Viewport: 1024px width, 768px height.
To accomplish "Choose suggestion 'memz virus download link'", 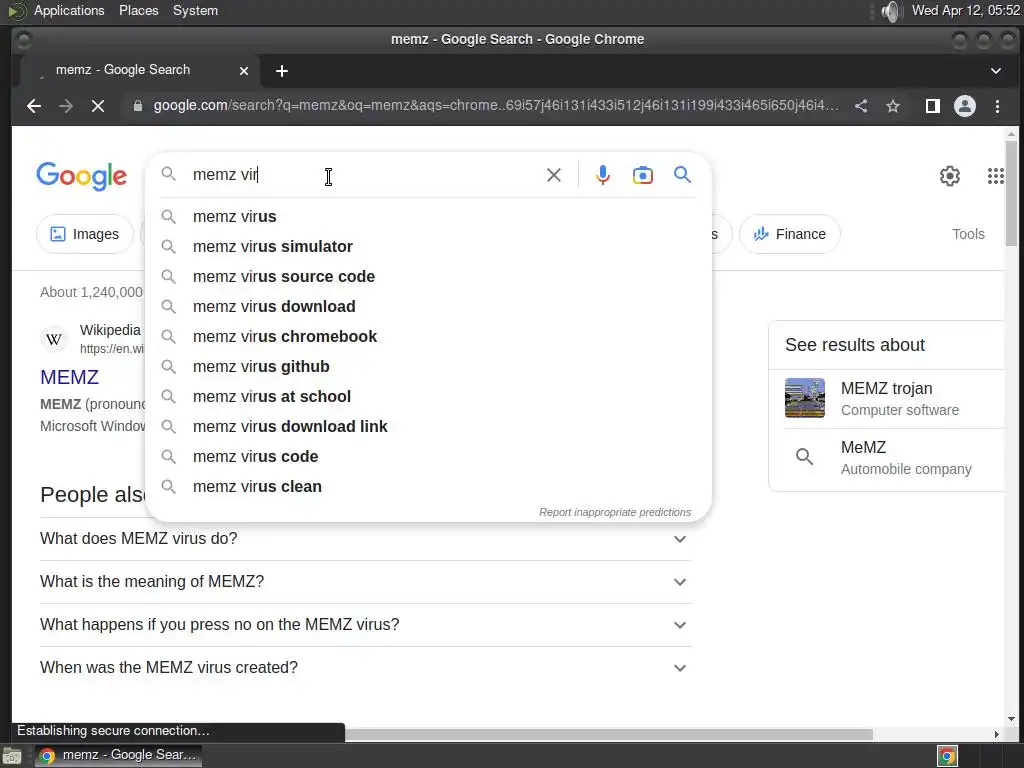I will tap(428, 427).
